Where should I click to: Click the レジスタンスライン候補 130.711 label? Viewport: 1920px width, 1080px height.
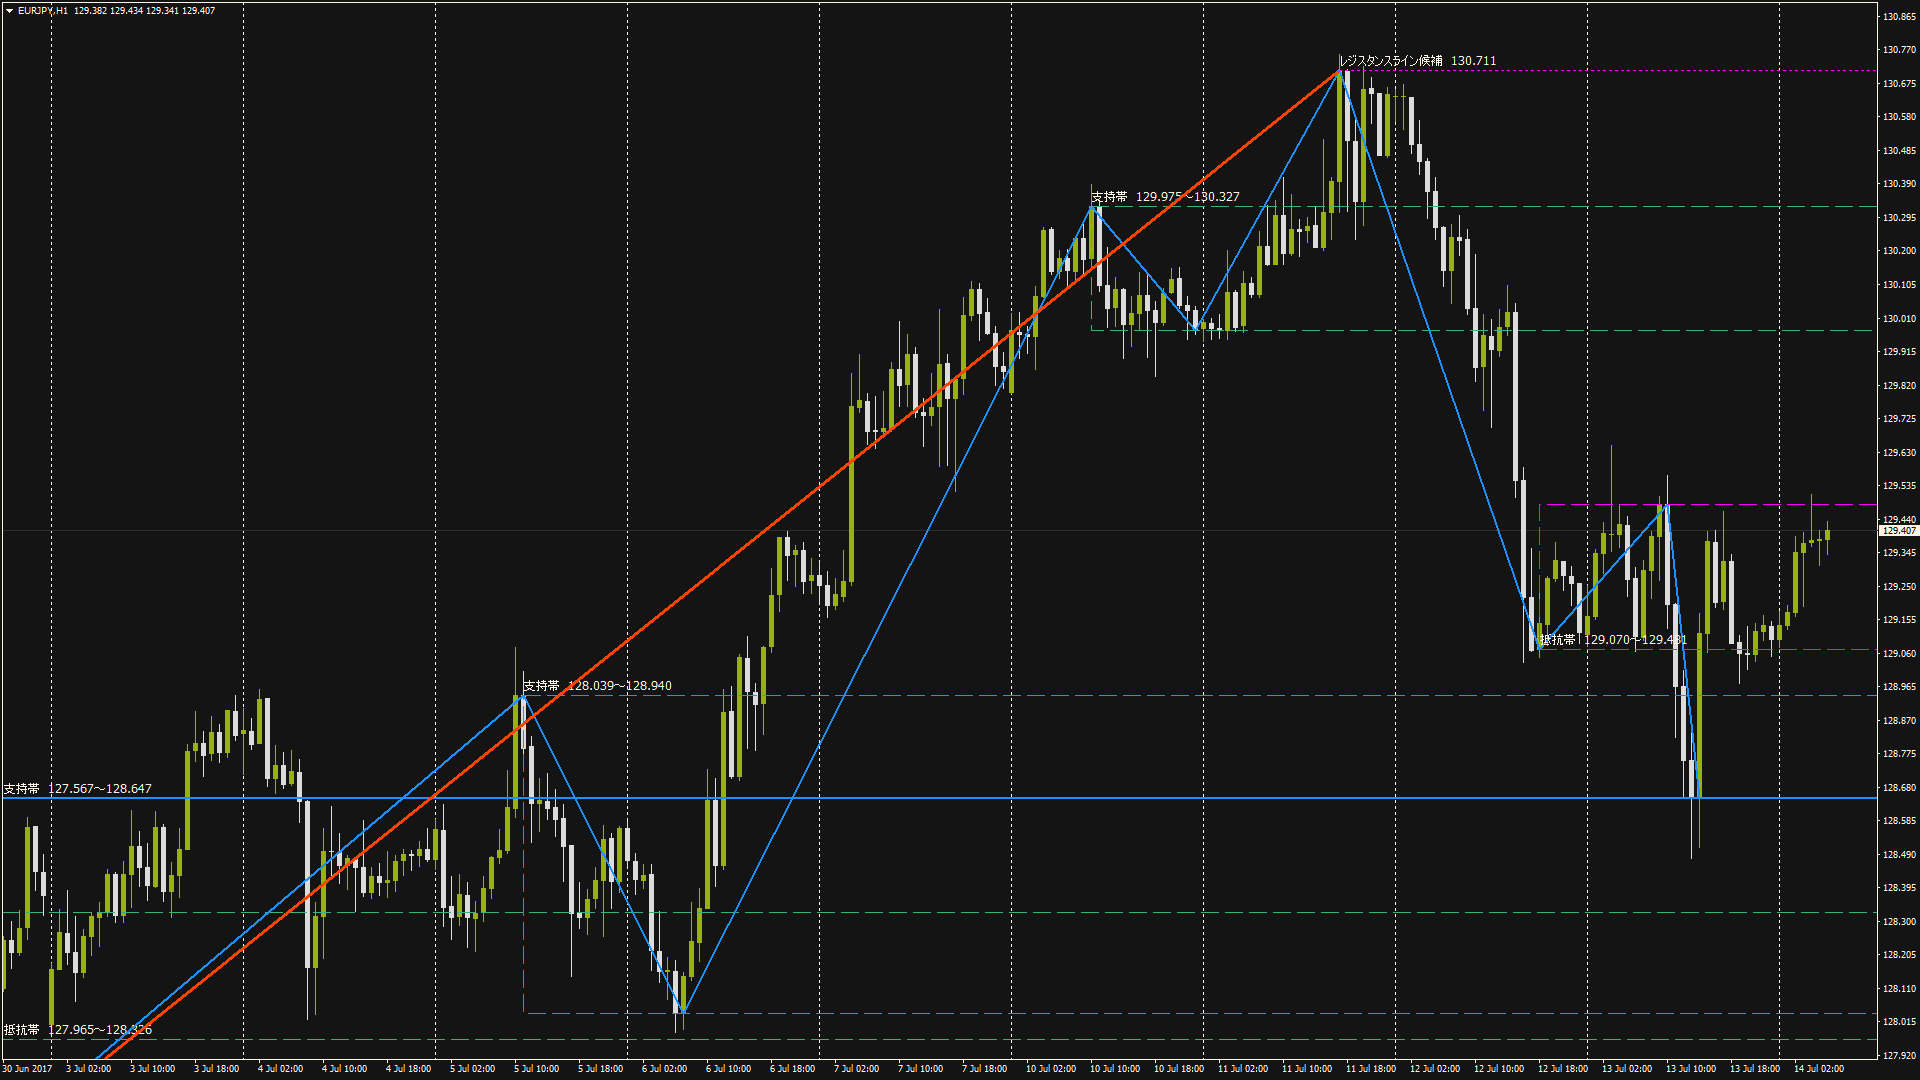[1418, 61]
